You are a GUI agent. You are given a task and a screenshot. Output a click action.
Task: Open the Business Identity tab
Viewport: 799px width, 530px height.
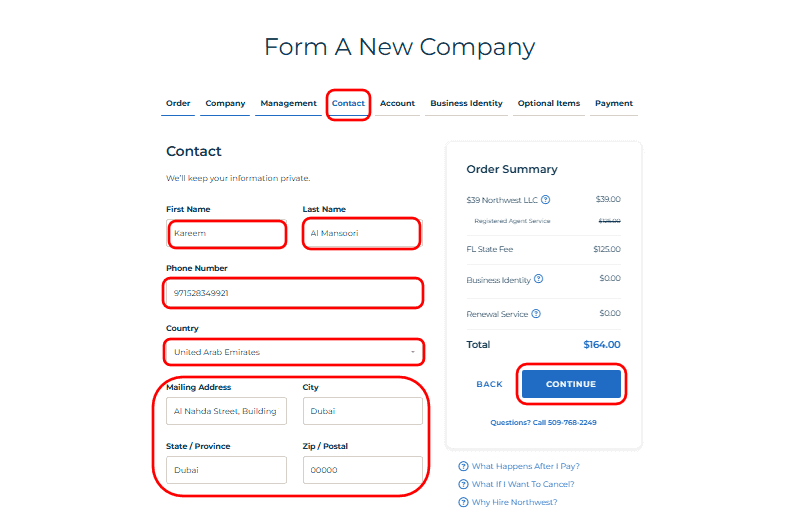466,104
